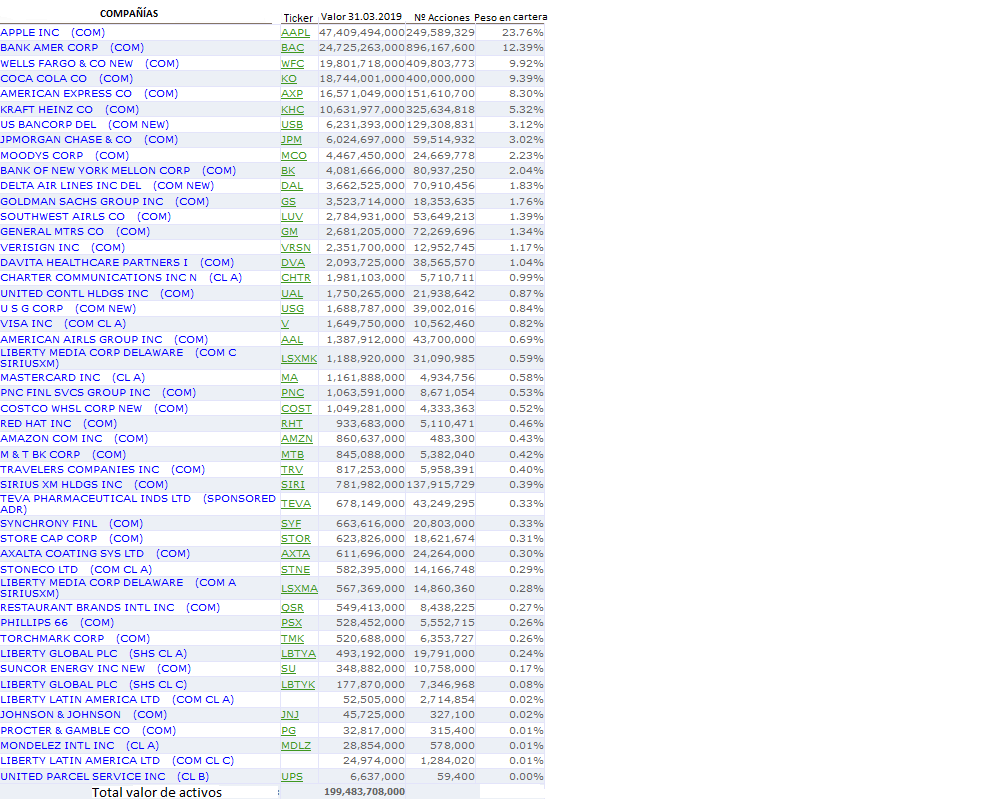The height and width of the screenshot is (799, 994).
Task: Follow the UPS ticker link
Action: click(292, 776)
